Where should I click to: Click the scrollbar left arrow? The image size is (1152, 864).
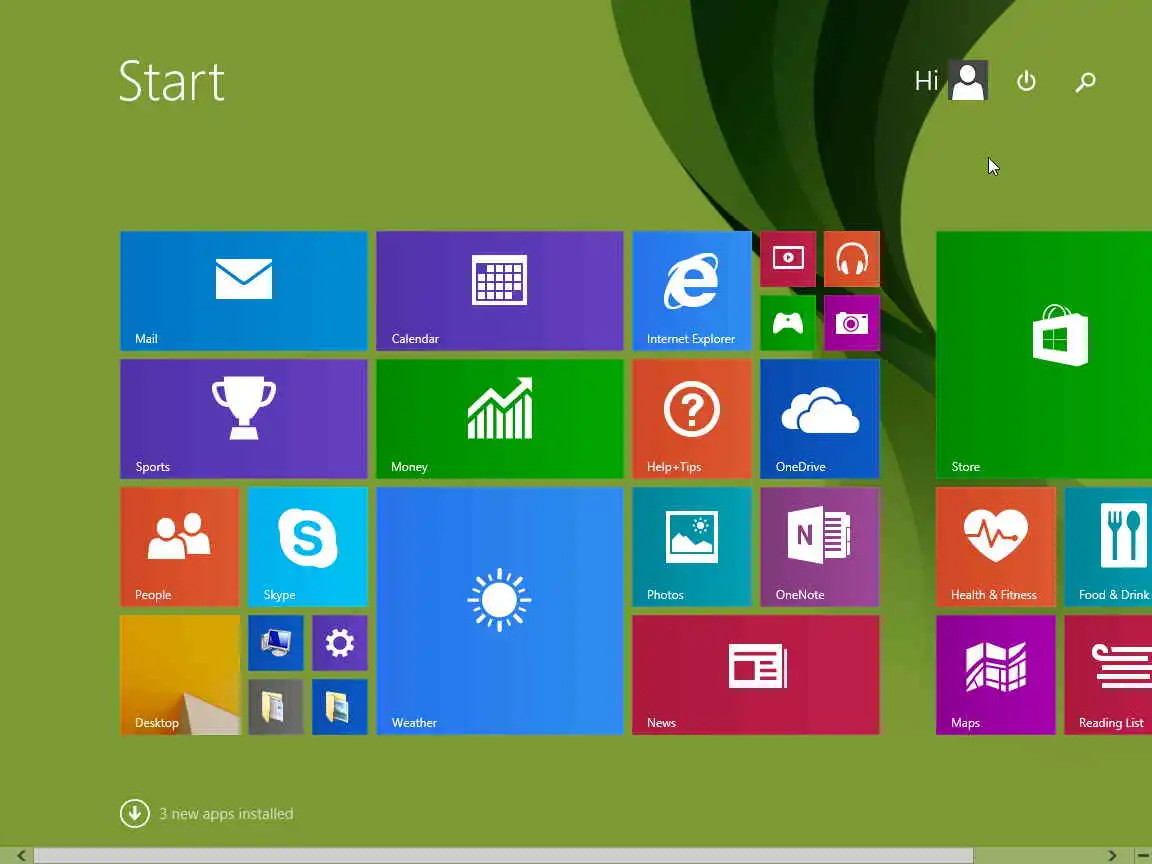coord(21,855)
